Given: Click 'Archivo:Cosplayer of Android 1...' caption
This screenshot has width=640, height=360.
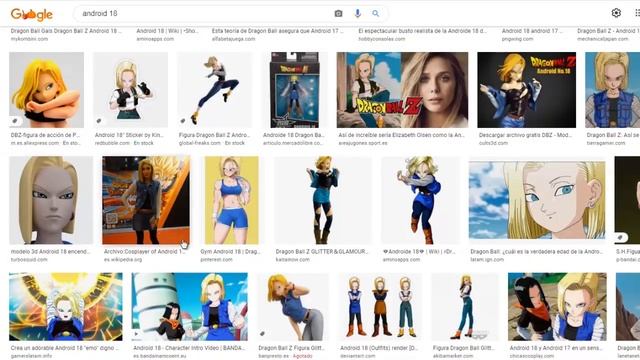Looking at the screenshot, I should (x=144, y=252).
